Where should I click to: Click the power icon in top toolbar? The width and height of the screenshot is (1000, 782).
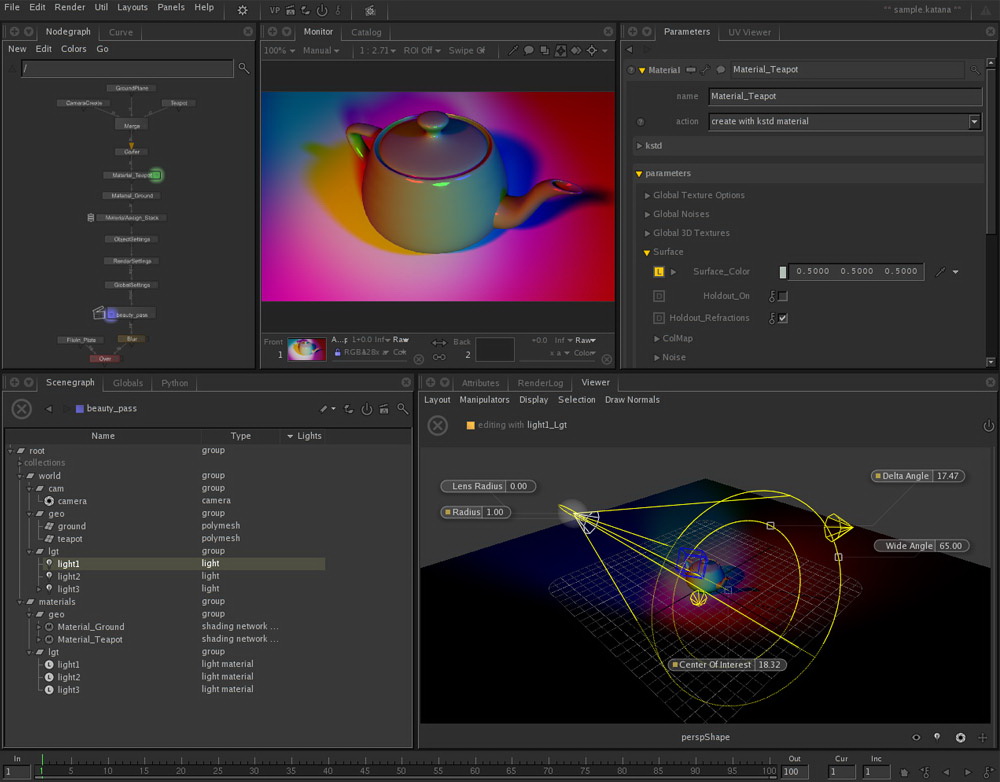click(x=321, y=10)
